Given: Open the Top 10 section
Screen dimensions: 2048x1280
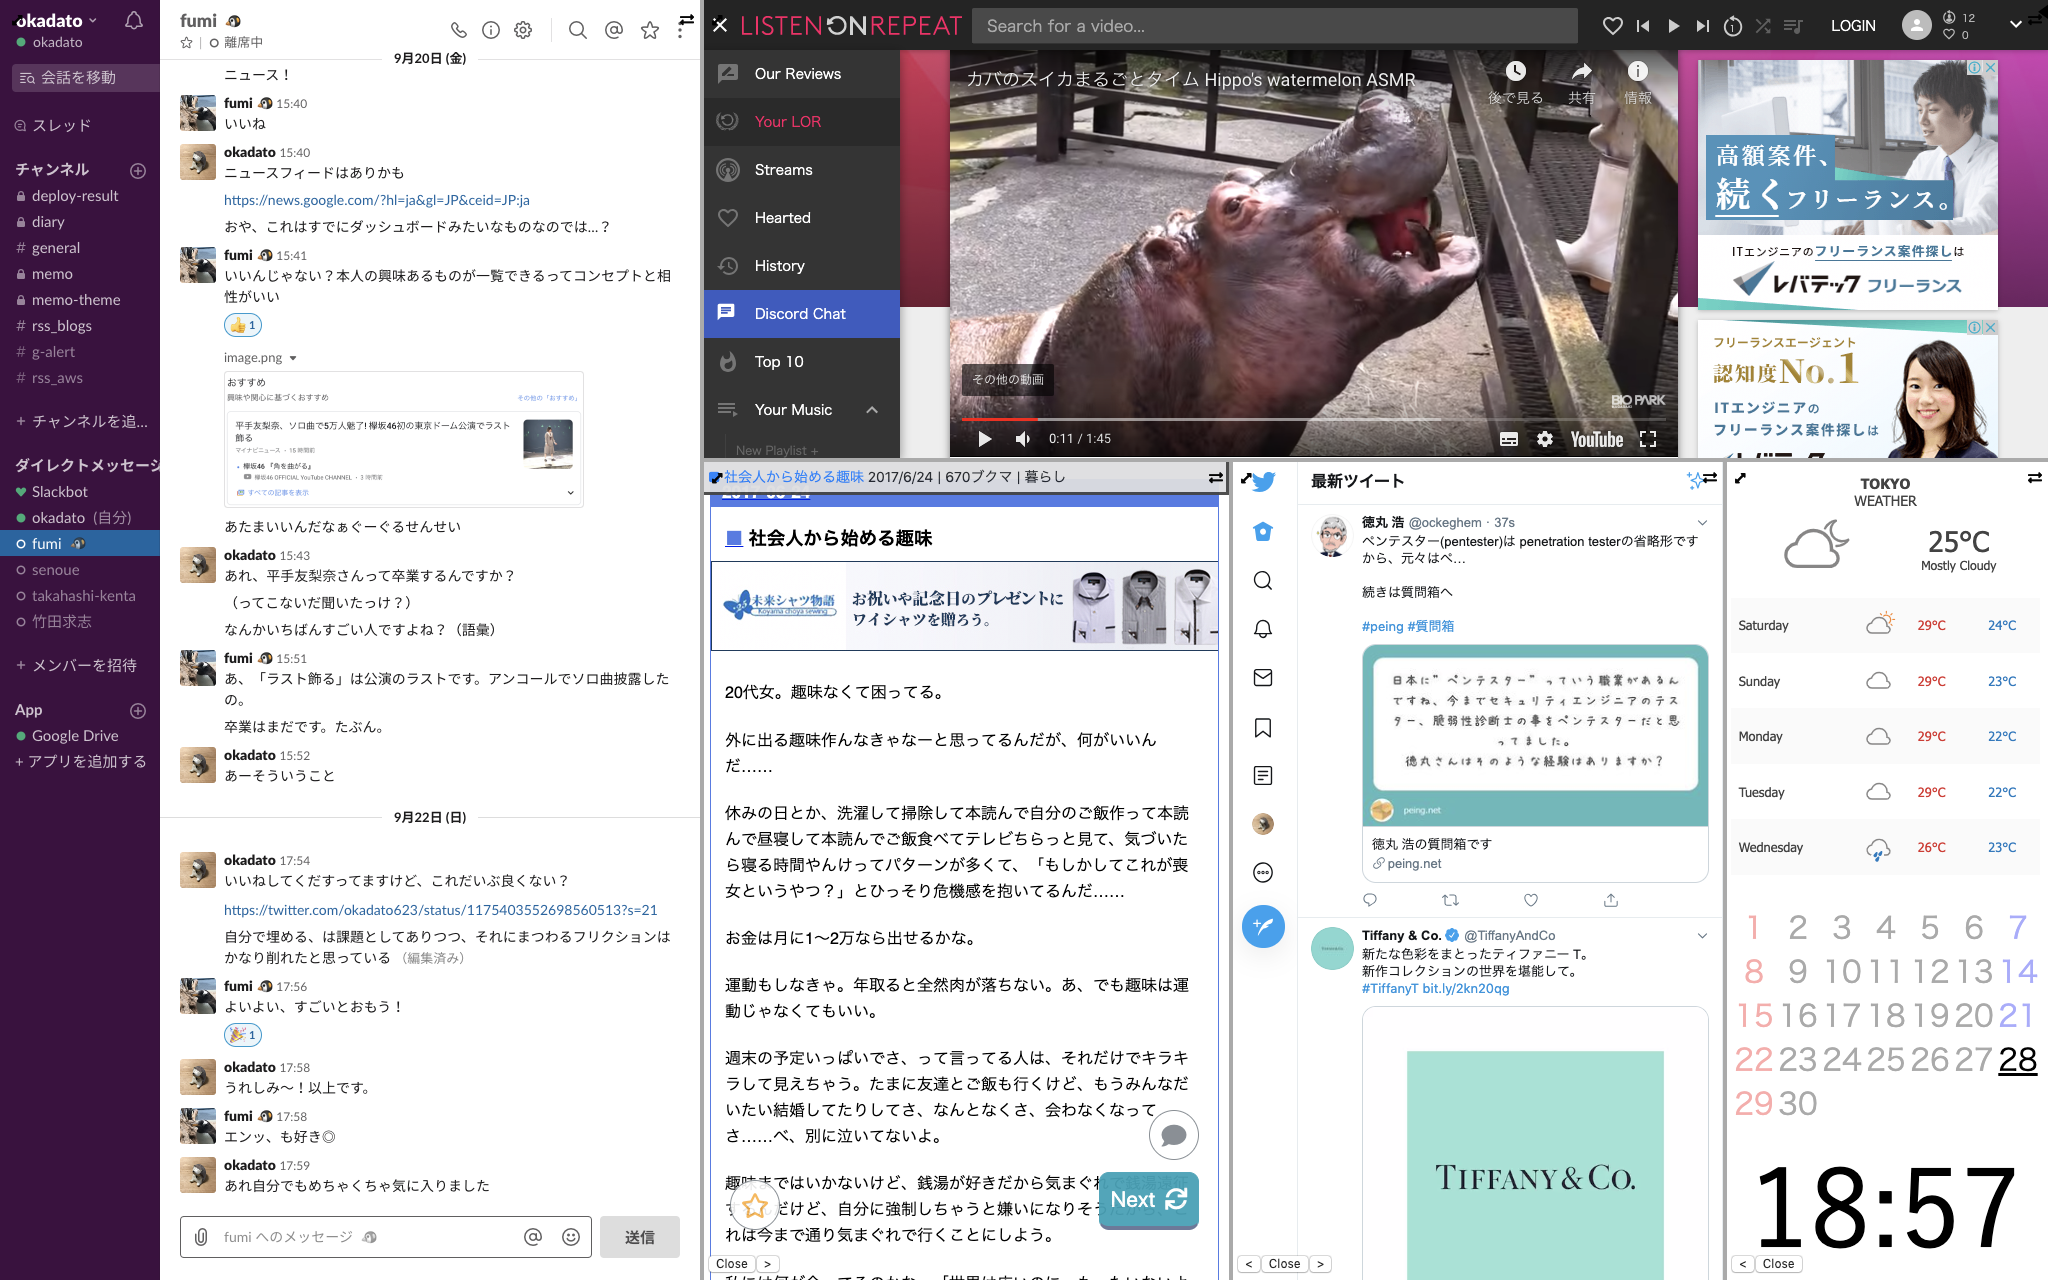Looking at the screenshot, I should tap(777, 361).
